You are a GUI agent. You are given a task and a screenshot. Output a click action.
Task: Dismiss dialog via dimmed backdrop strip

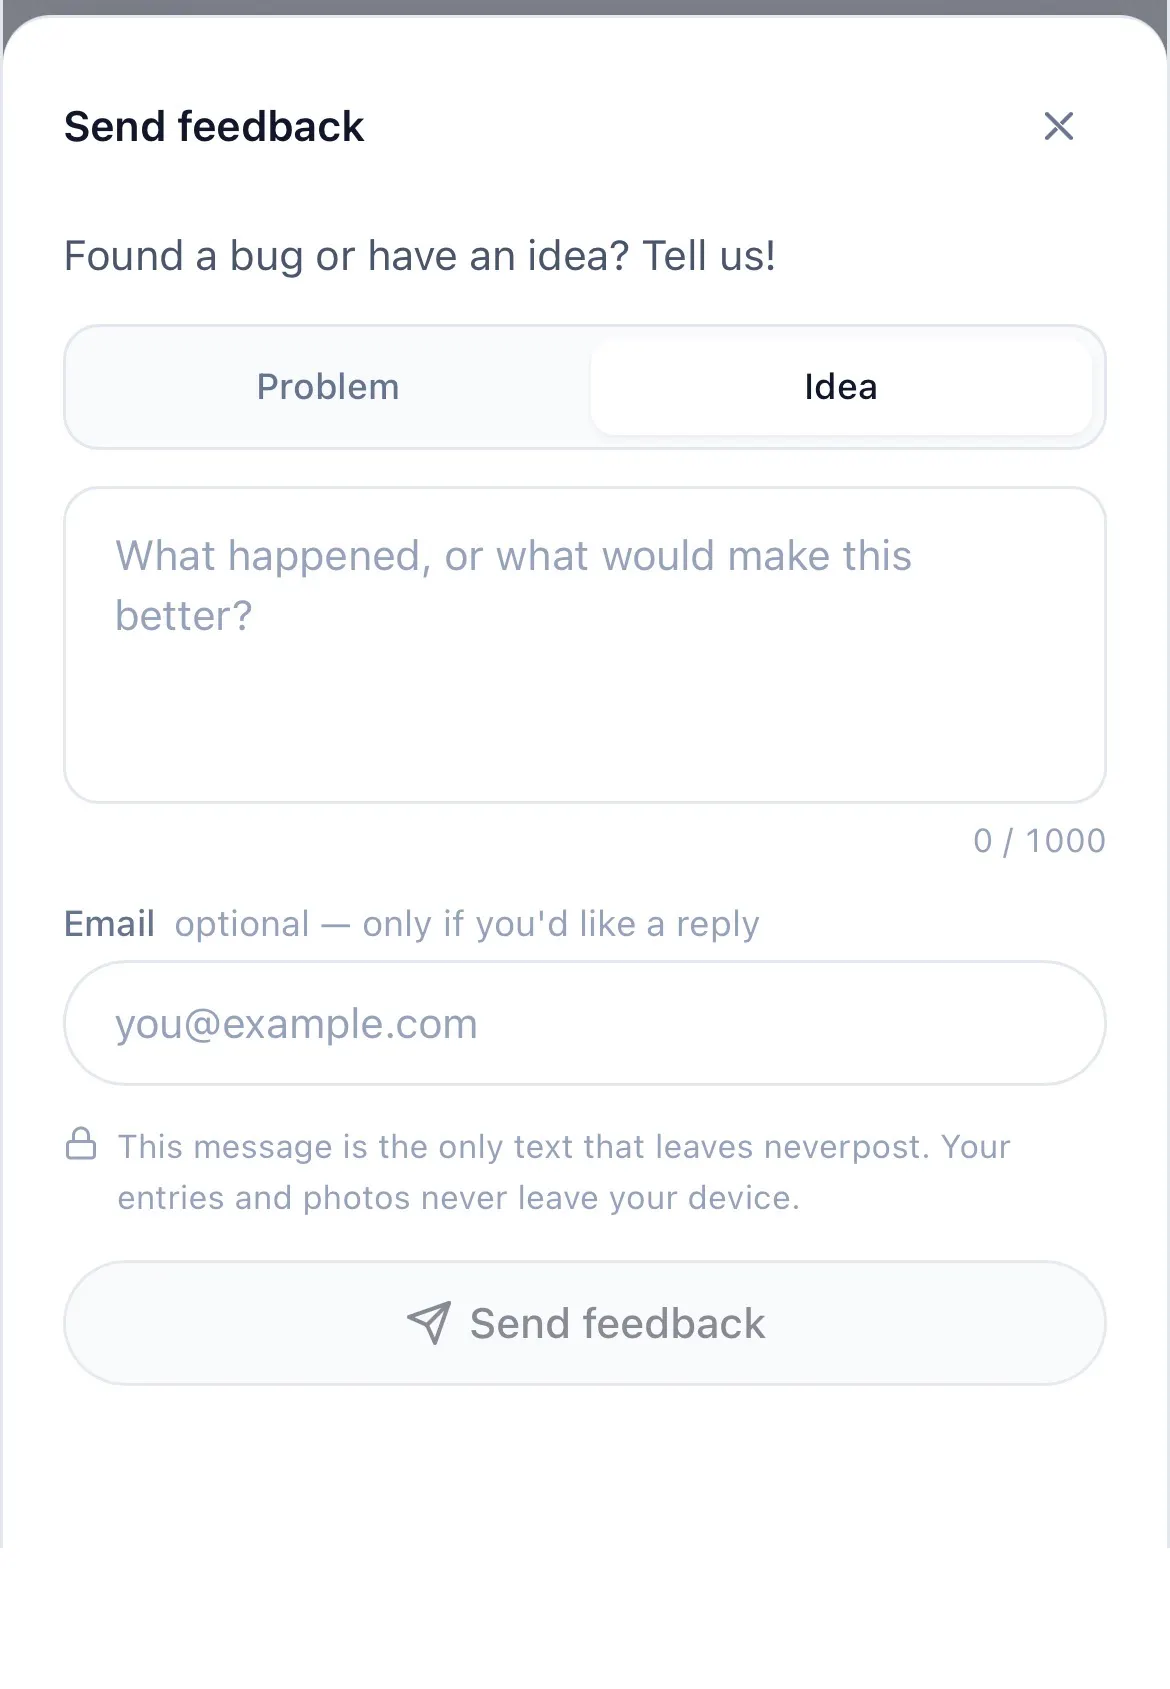(585, 7)
